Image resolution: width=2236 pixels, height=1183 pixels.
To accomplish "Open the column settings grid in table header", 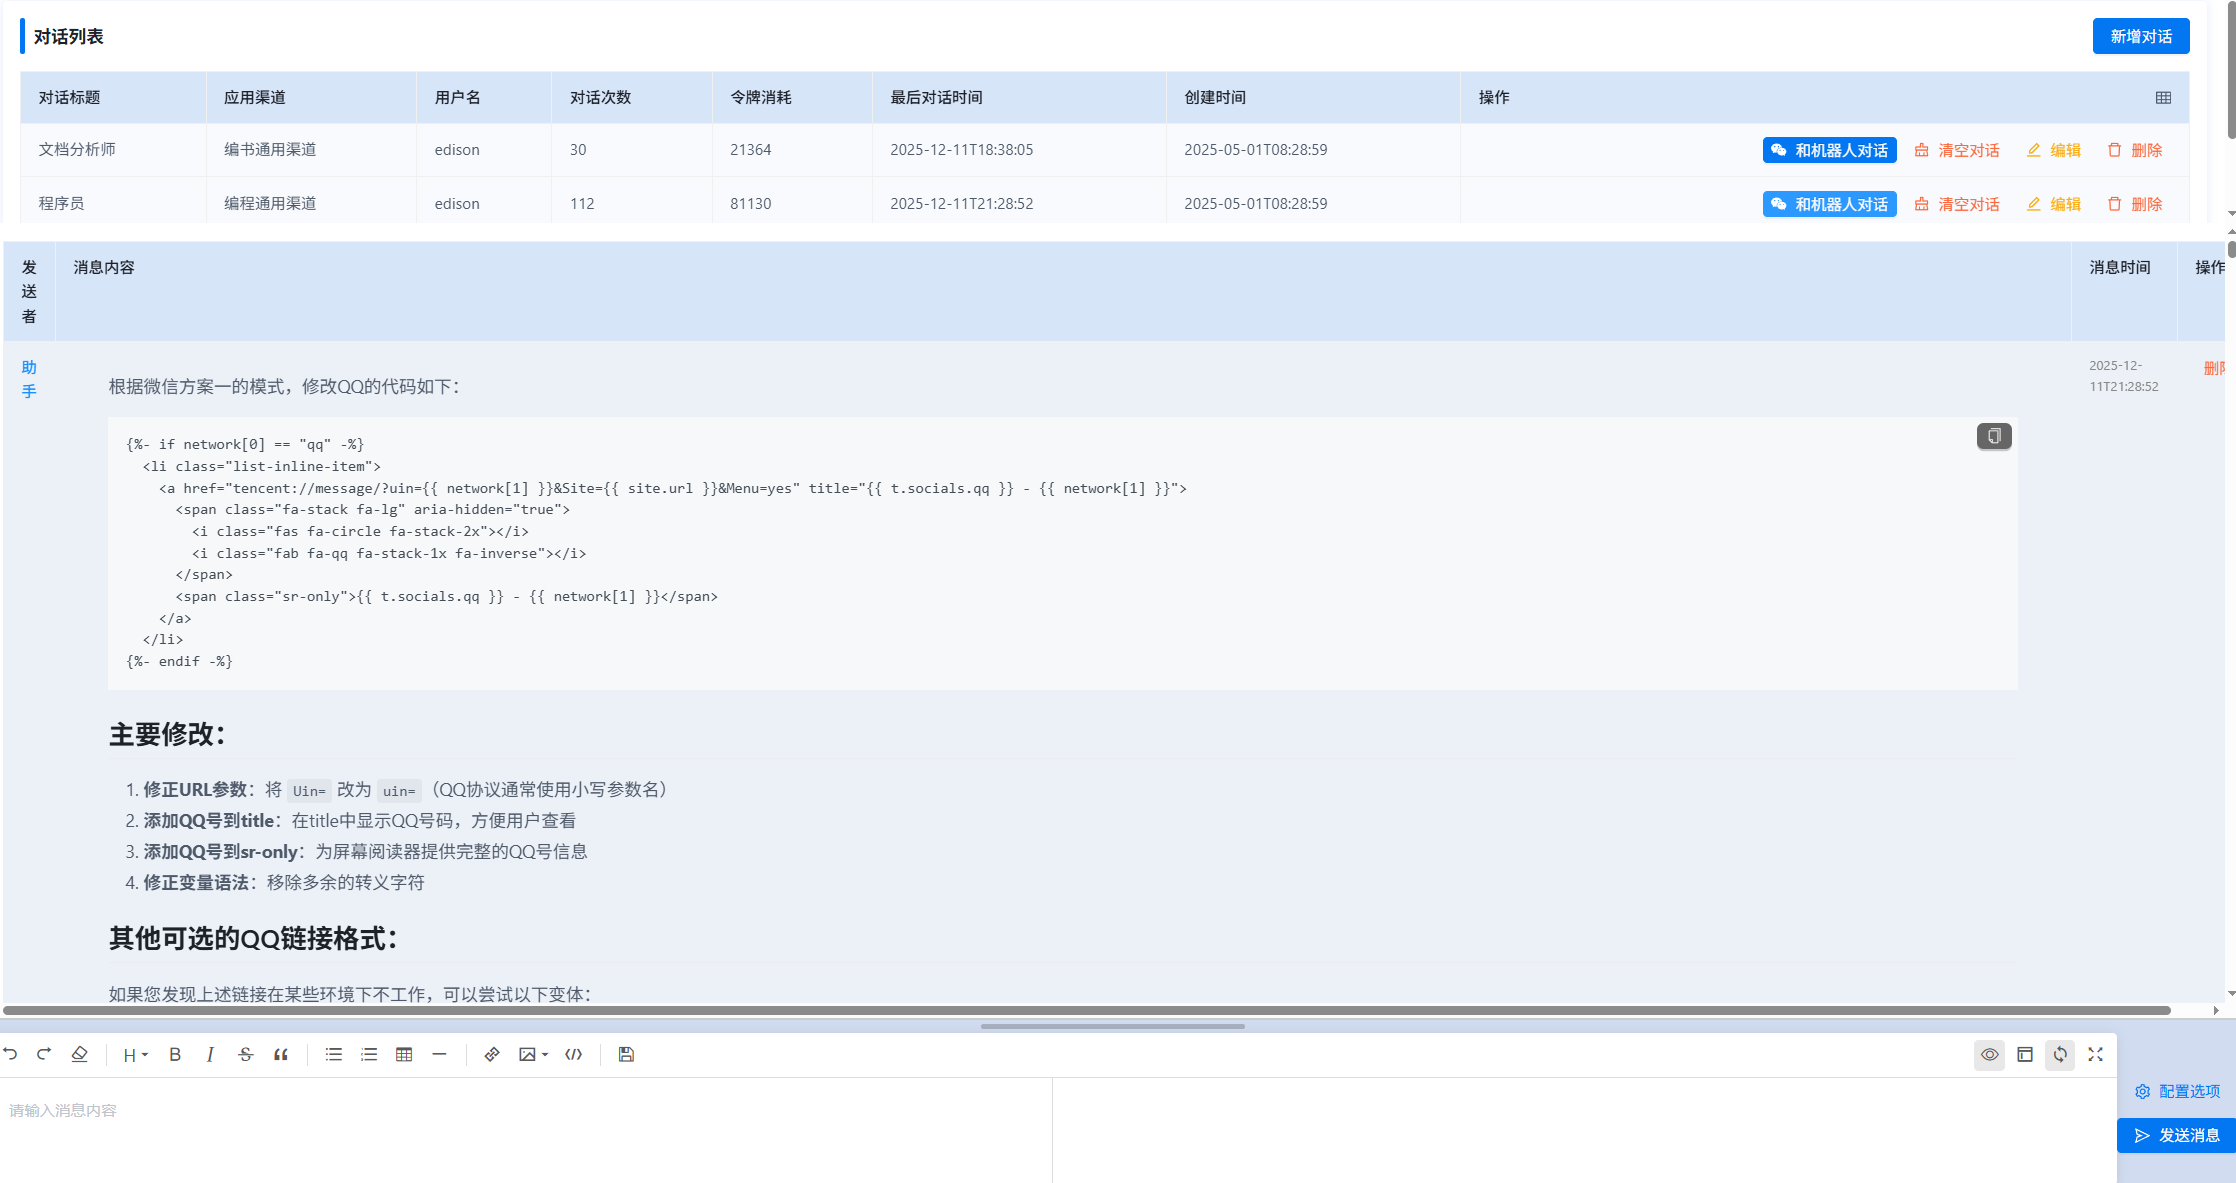I will pos(2163,97).
